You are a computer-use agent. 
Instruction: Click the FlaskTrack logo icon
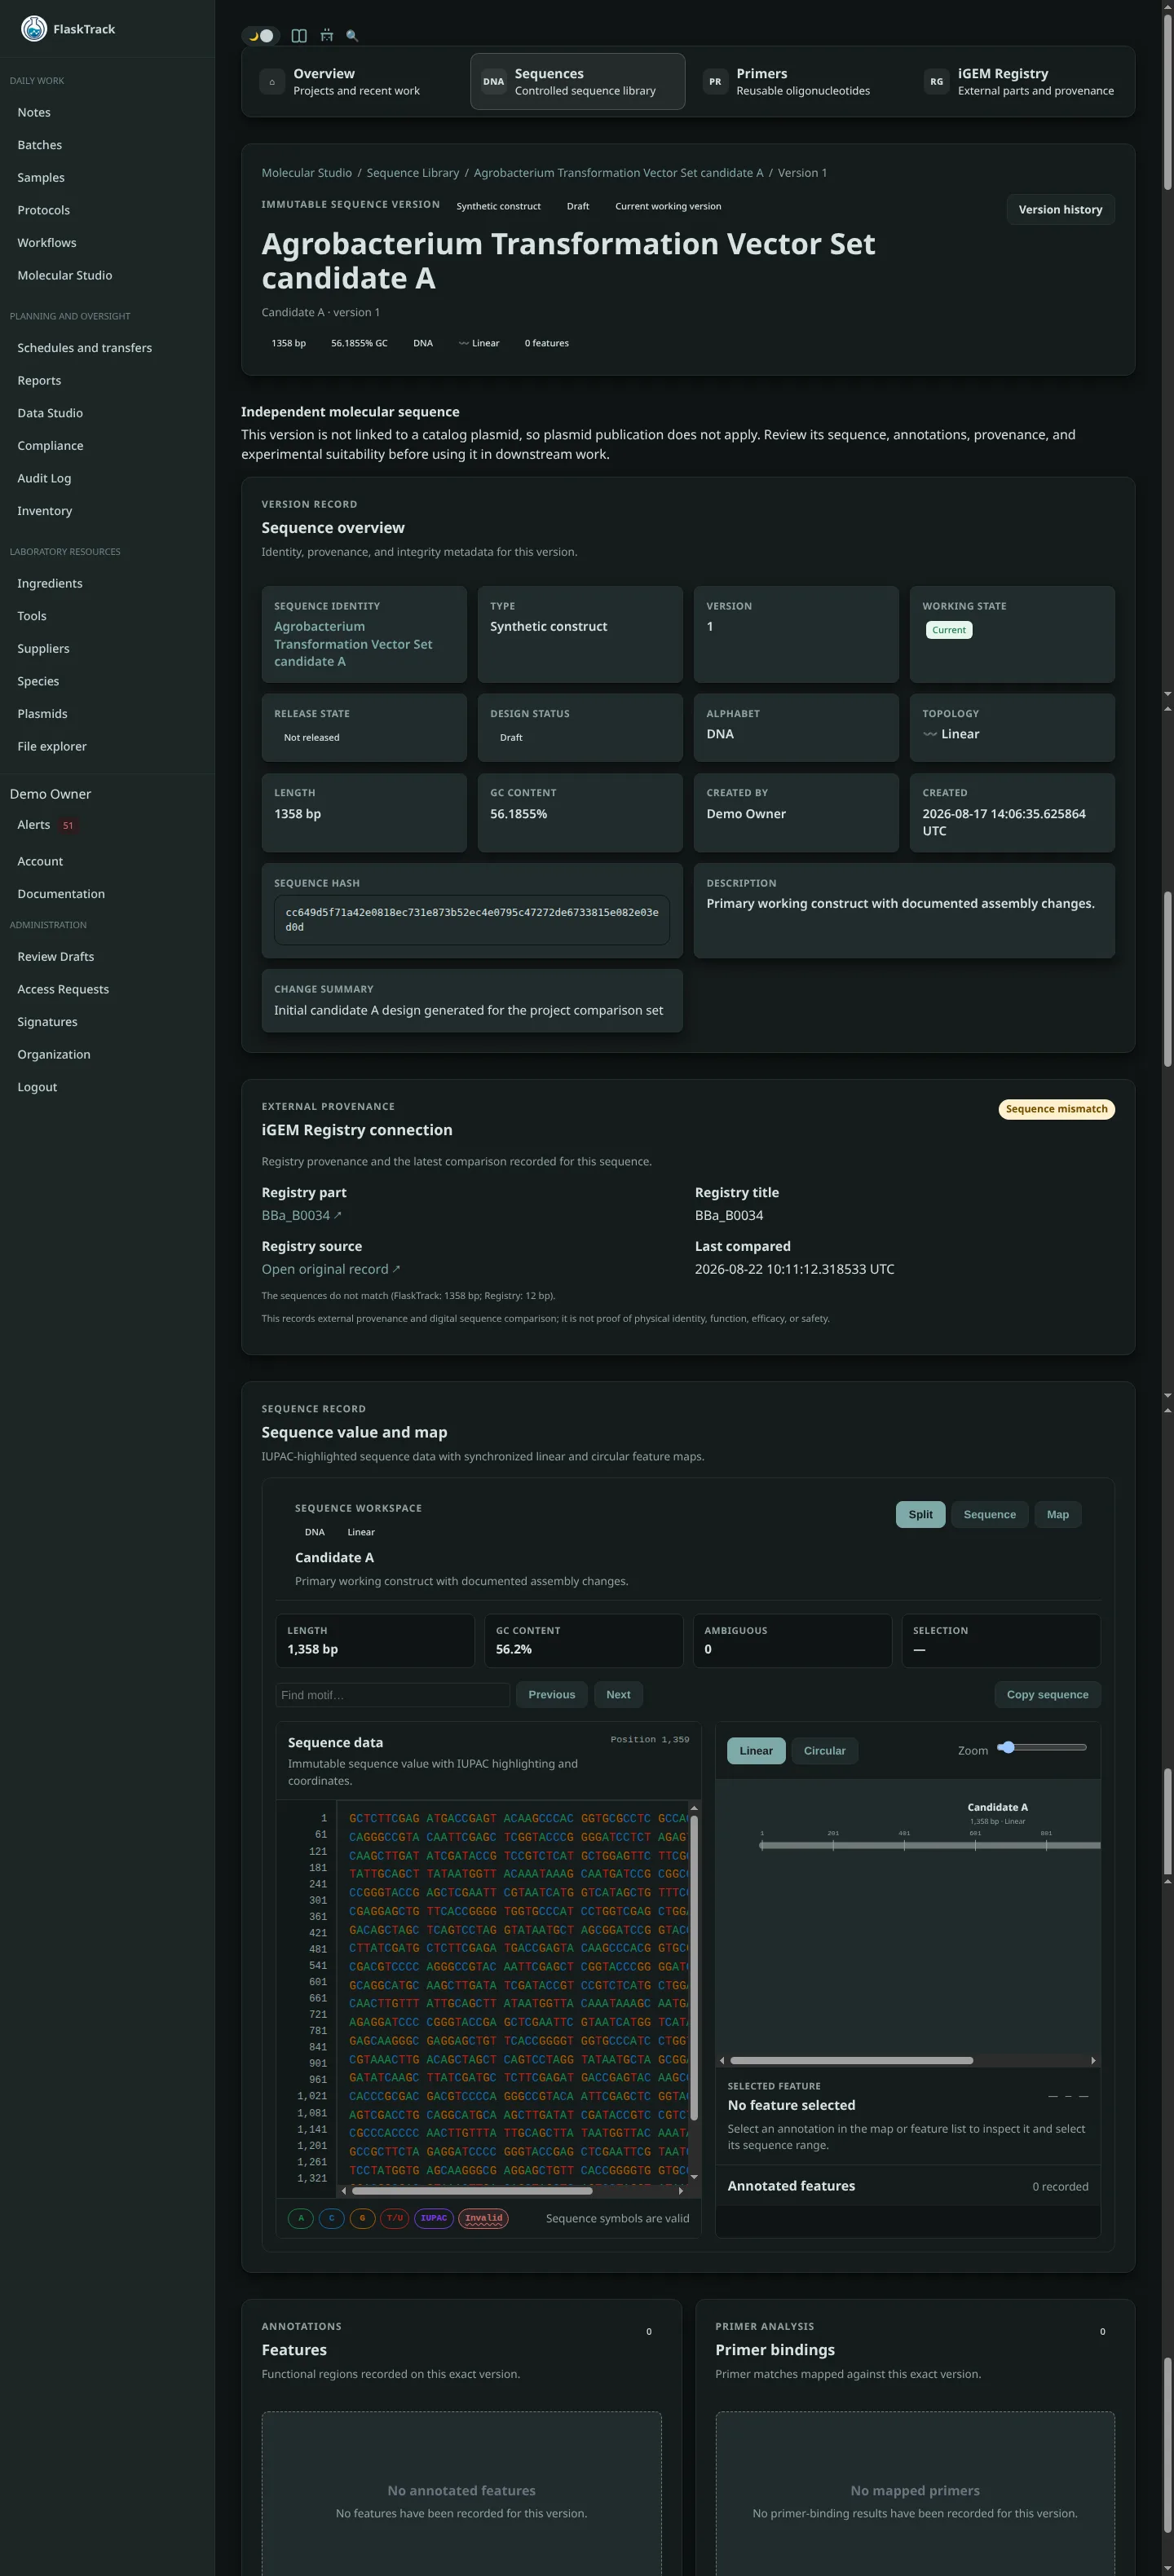34,29
